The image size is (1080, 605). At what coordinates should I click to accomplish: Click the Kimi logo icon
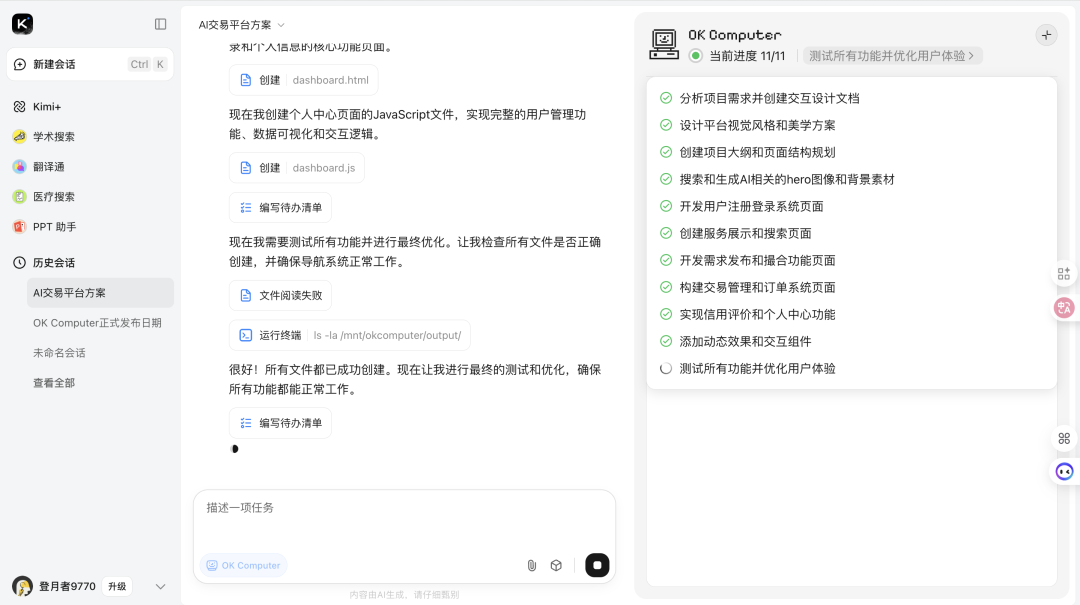coord(22,24)
